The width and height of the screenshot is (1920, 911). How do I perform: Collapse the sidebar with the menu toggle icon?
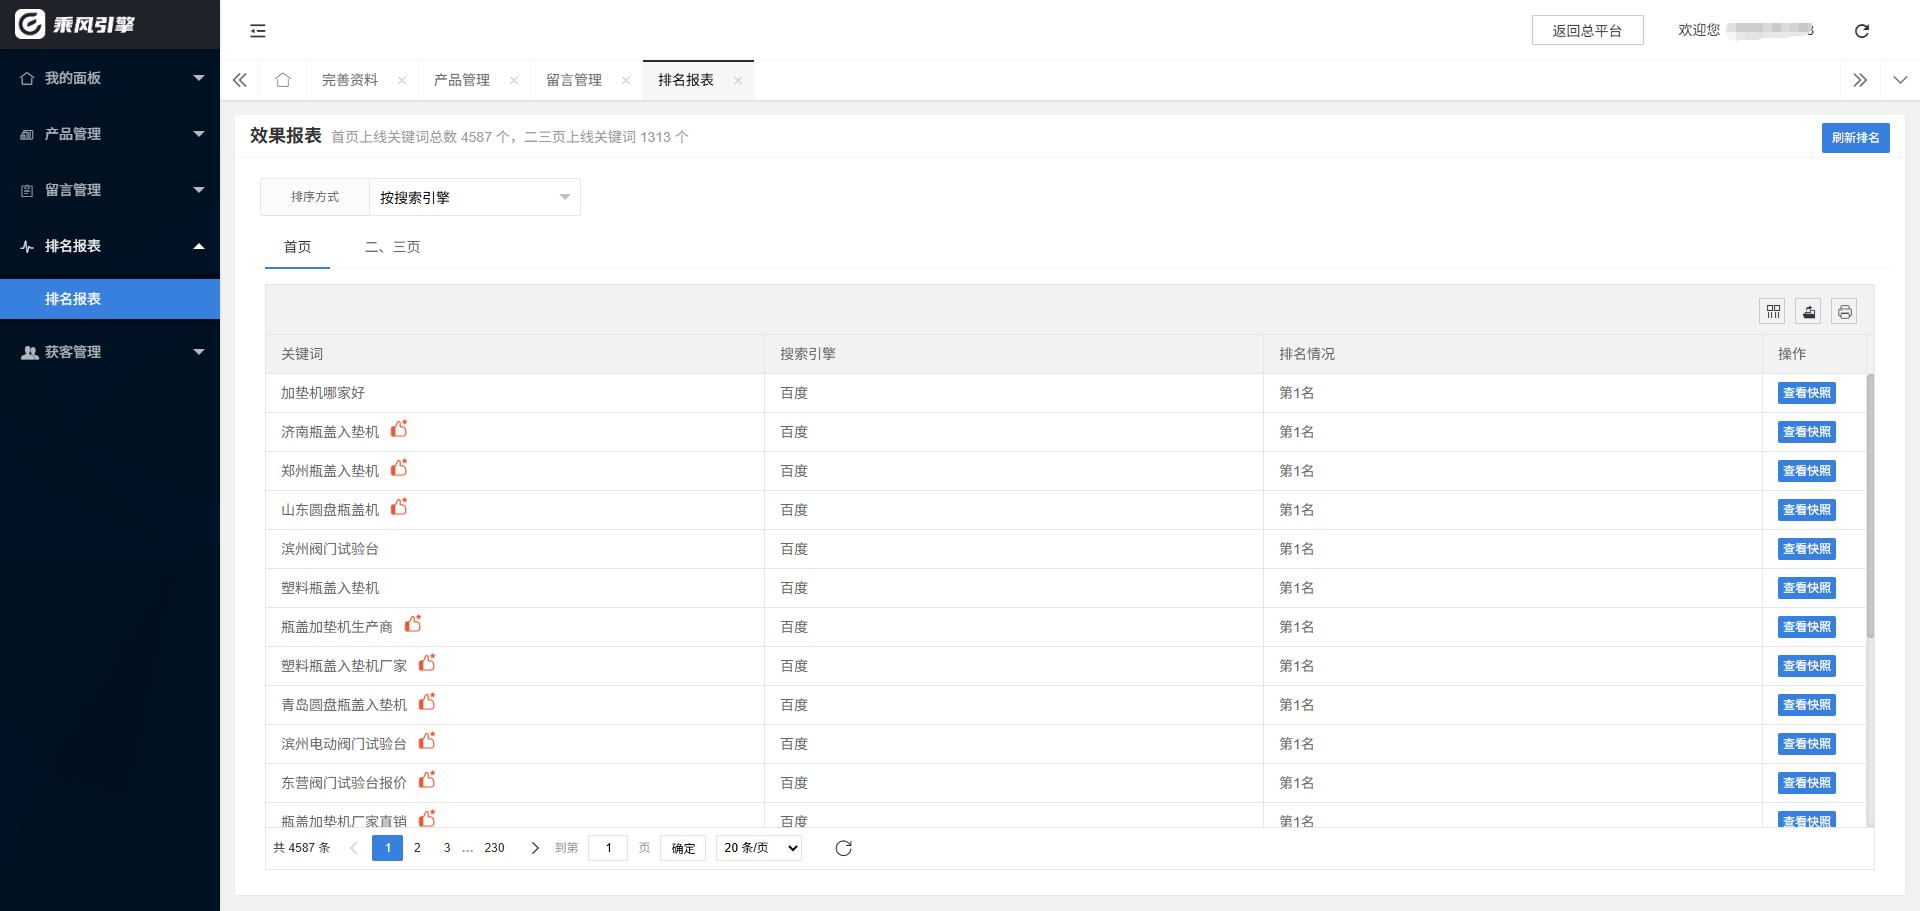coord(258,31)
